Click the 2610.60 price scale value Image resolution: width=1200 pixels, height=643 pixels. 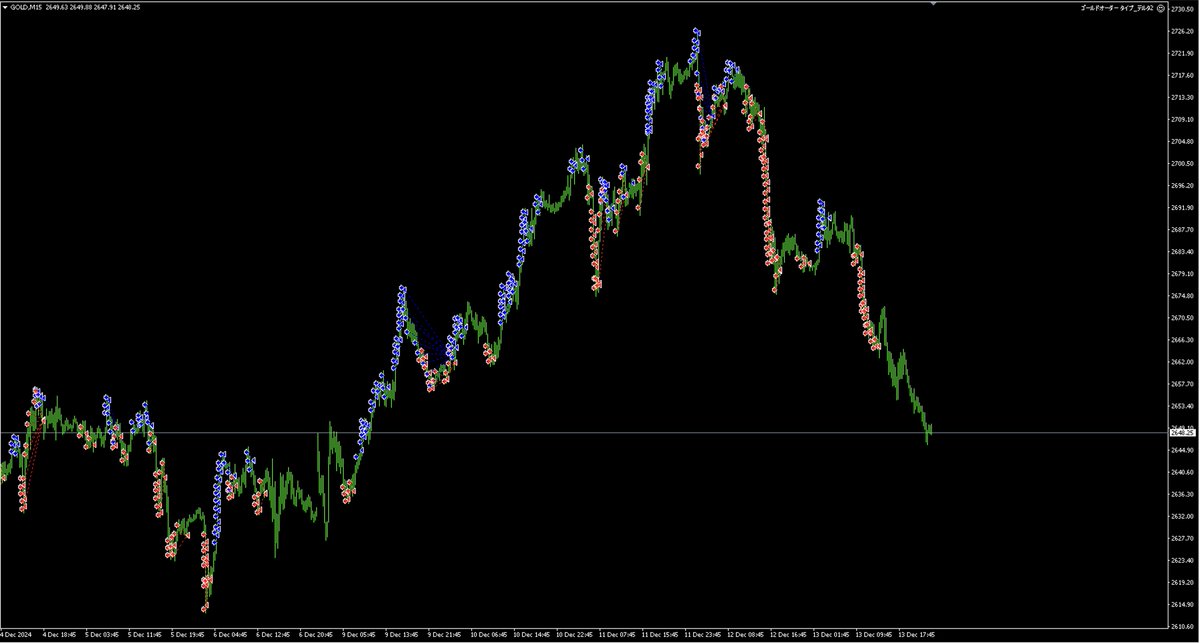point(1180,626)
